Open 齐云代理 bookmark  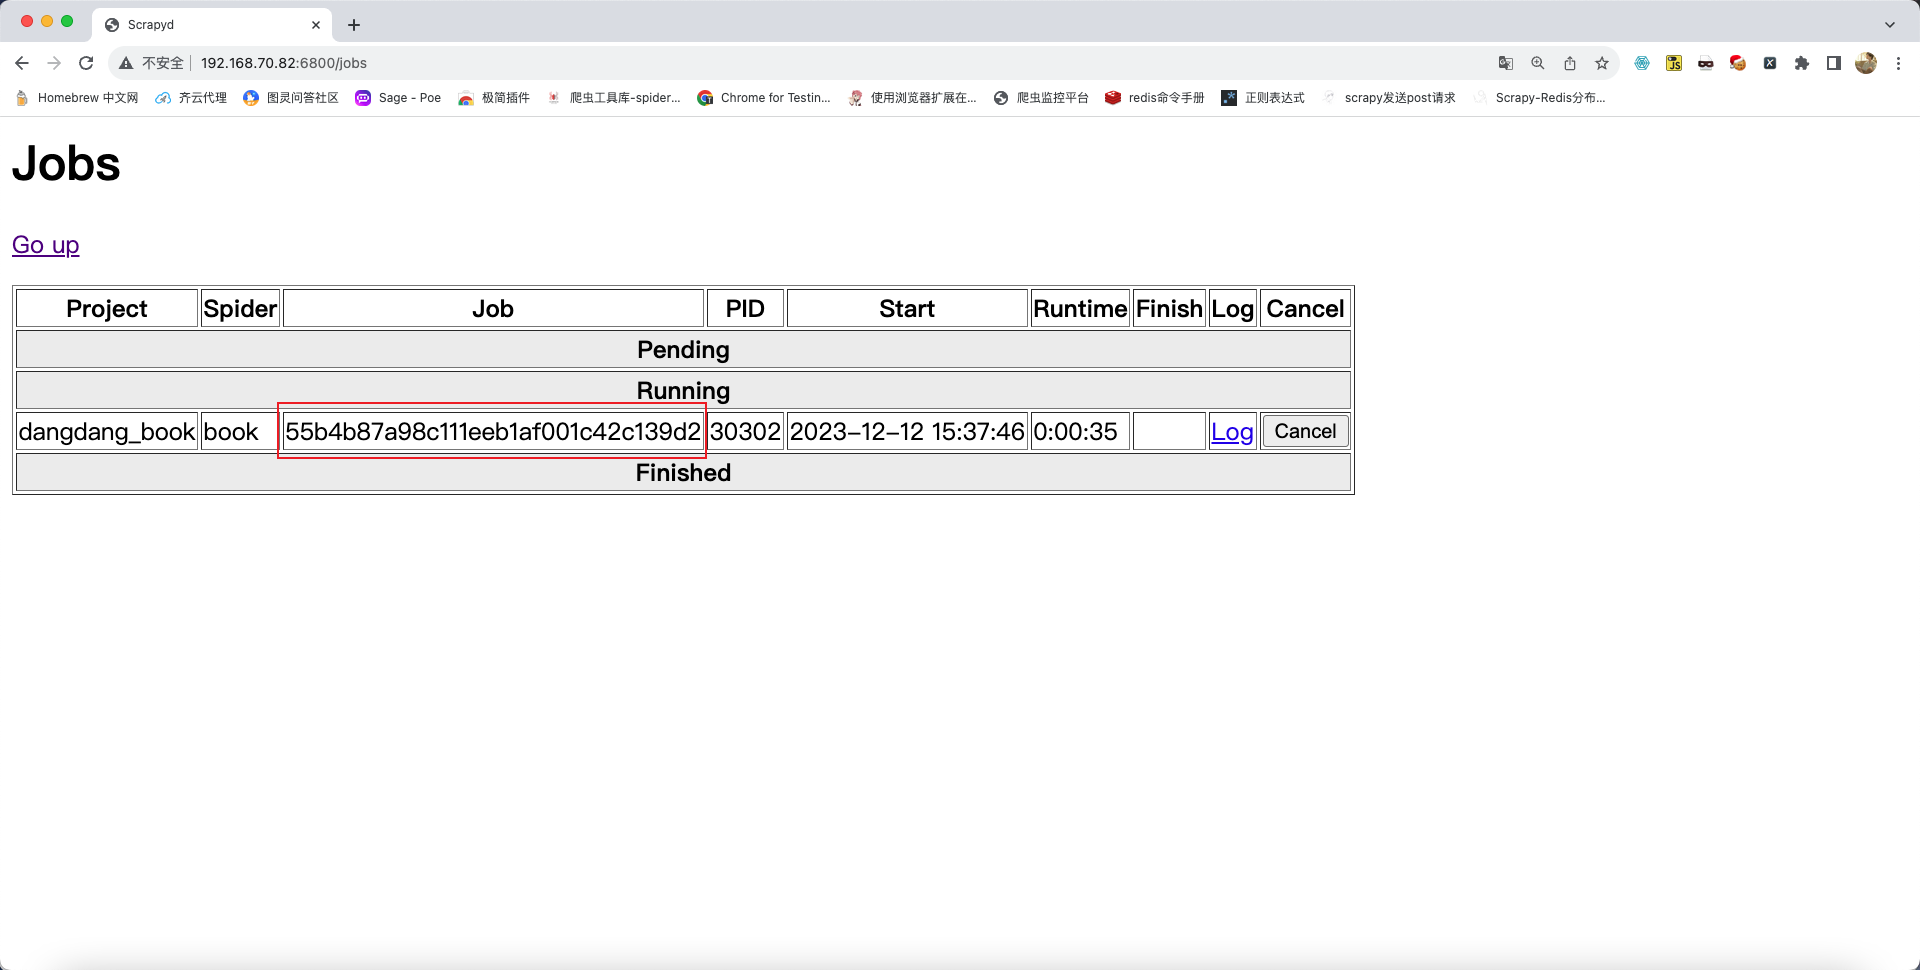pos(191,98)
